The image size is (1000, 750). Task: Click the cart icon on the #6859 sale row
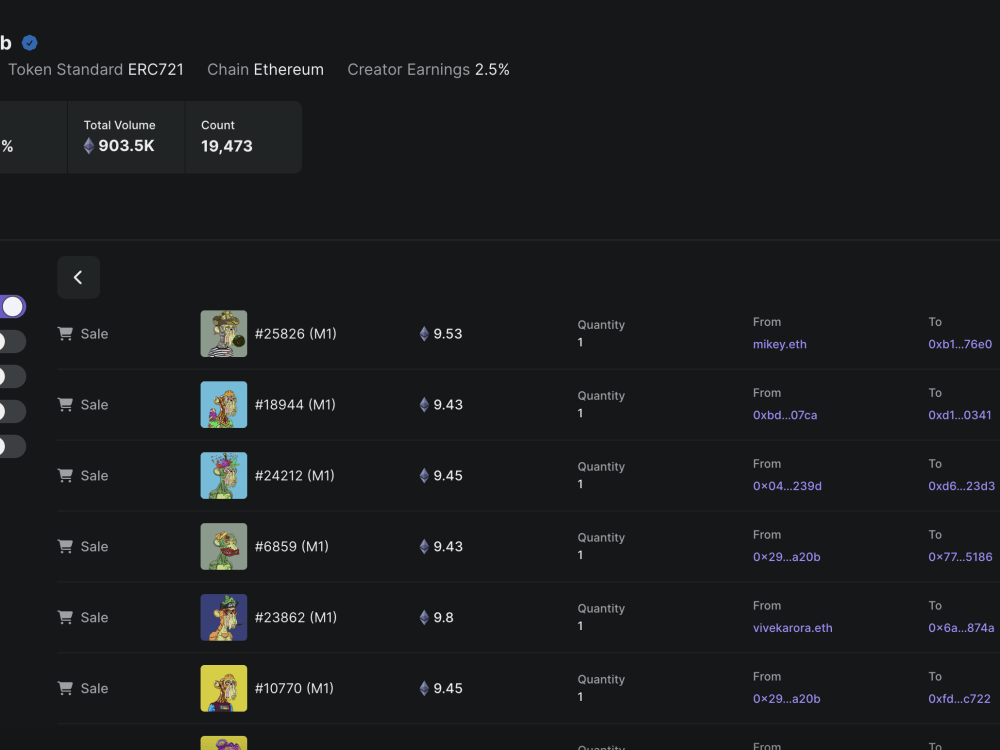point(64,546)
